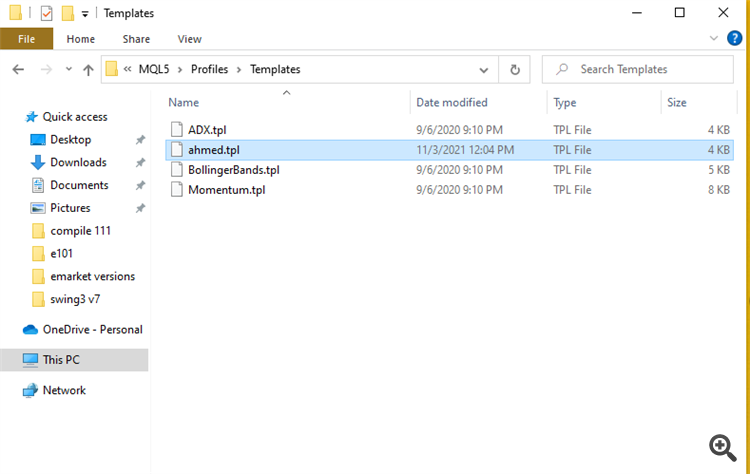The width and height of the screenshot is (750, 474).
Task: Click the pin icon next to Pictures
Action: pos(140,208)
